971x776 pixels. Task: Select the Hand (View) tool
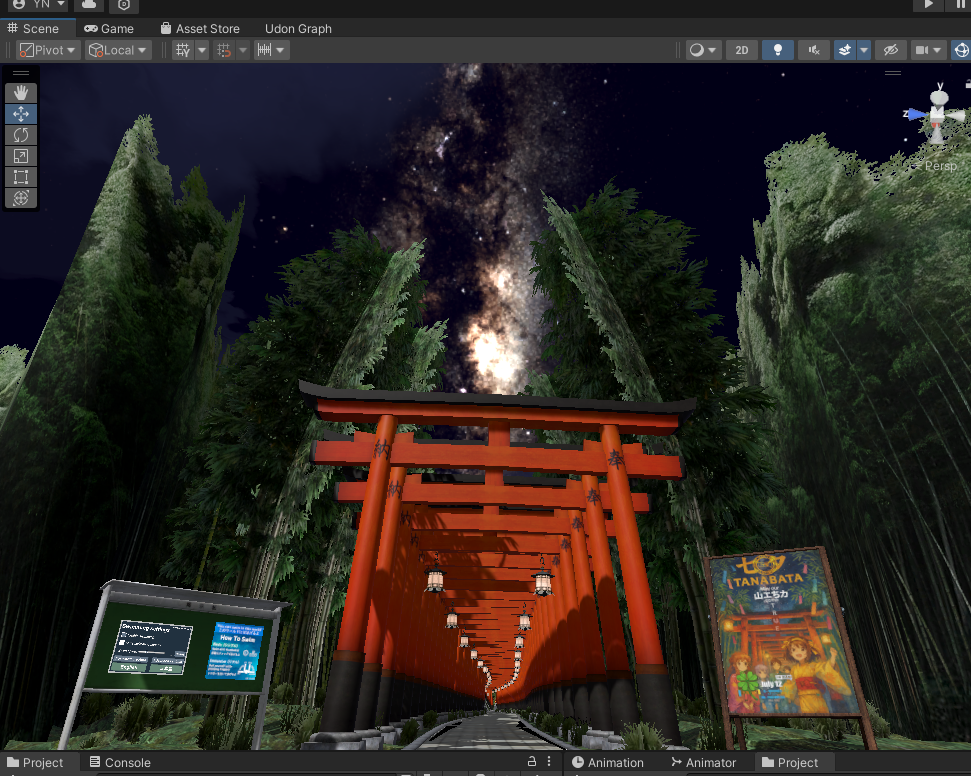[x=21, y=93]
